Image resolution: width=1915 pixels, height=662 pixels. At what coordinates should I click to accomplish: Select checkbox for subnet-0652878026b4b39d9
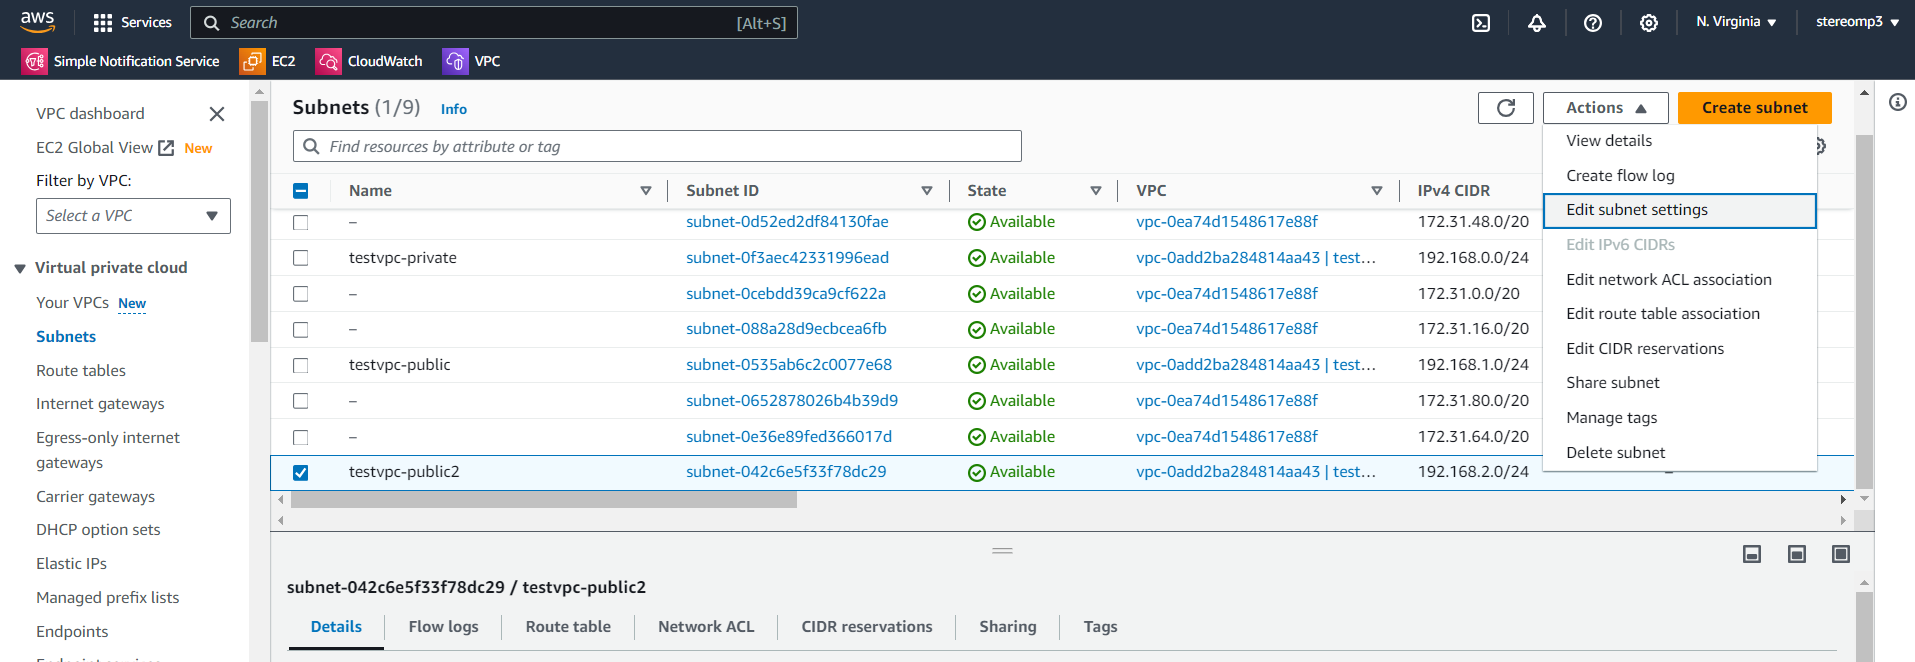300,401
